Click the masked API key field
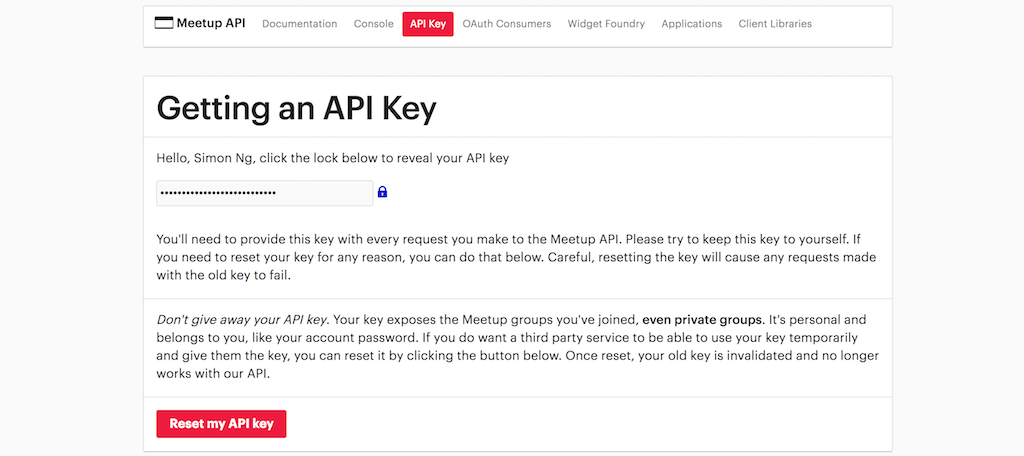 264,193
